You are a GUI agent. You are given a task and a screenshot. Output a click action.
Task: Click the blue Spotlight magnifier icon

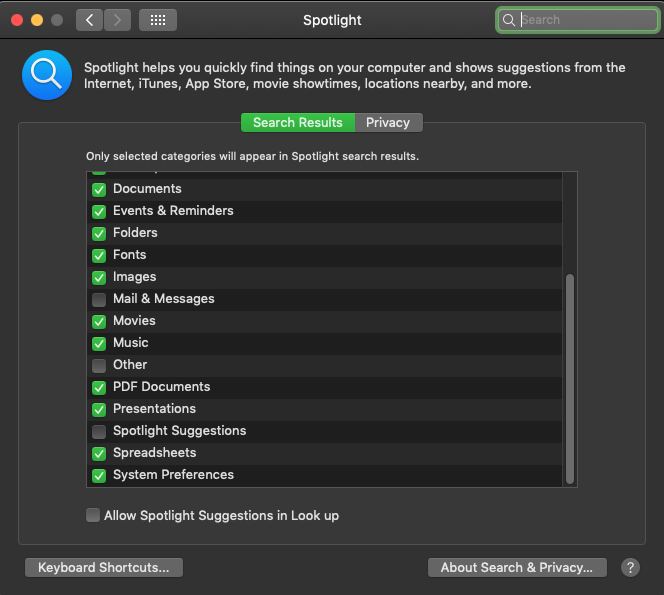pyautogui.click(x=47, y=75)
